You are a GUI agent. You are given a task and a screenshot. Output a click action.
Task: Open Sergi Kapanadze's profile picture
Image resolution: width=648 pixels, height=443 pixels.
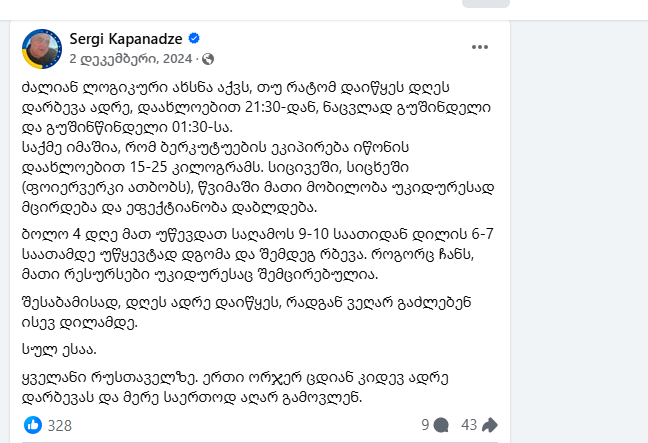pyautogui.click(x=41, y=47)
